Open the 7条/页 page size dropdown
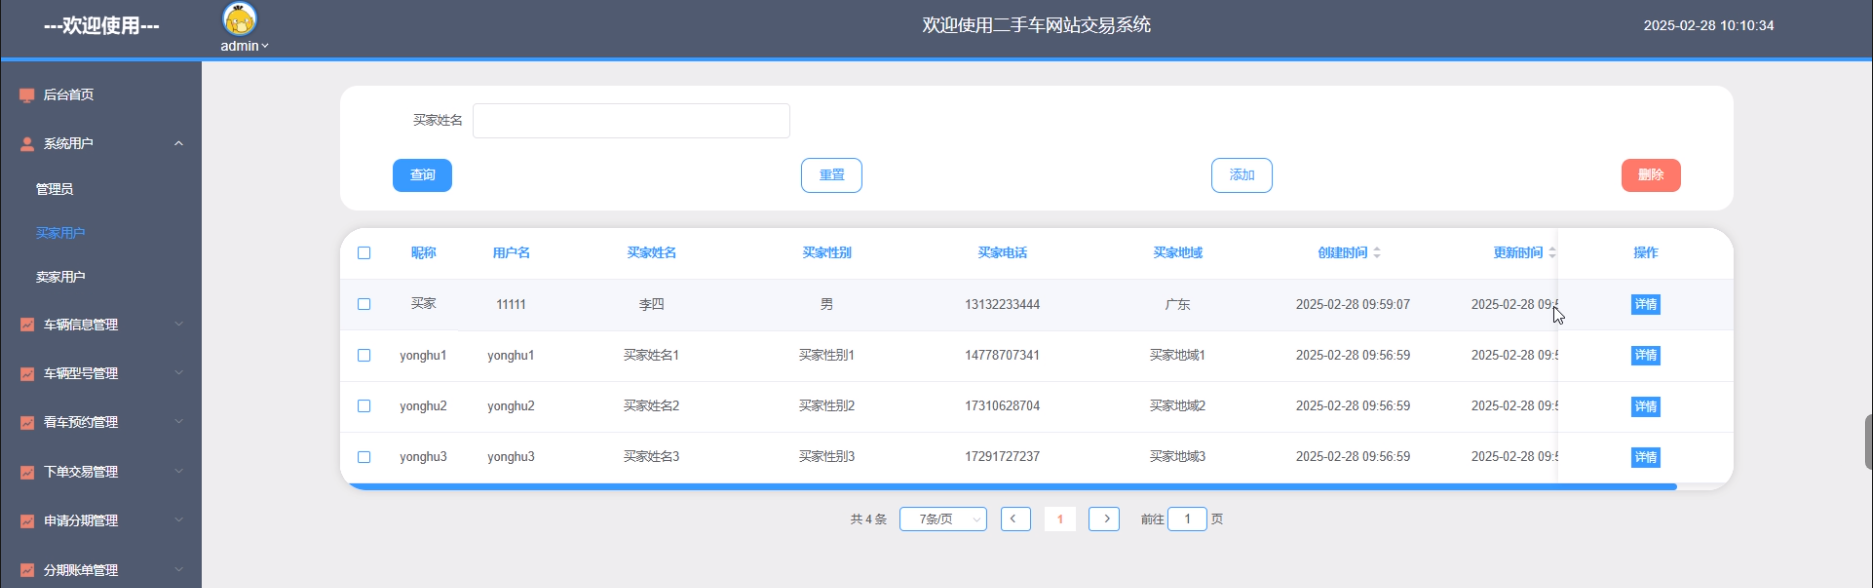The width and height of the screenshot is (1873, 588). click(x=943, y=519)
